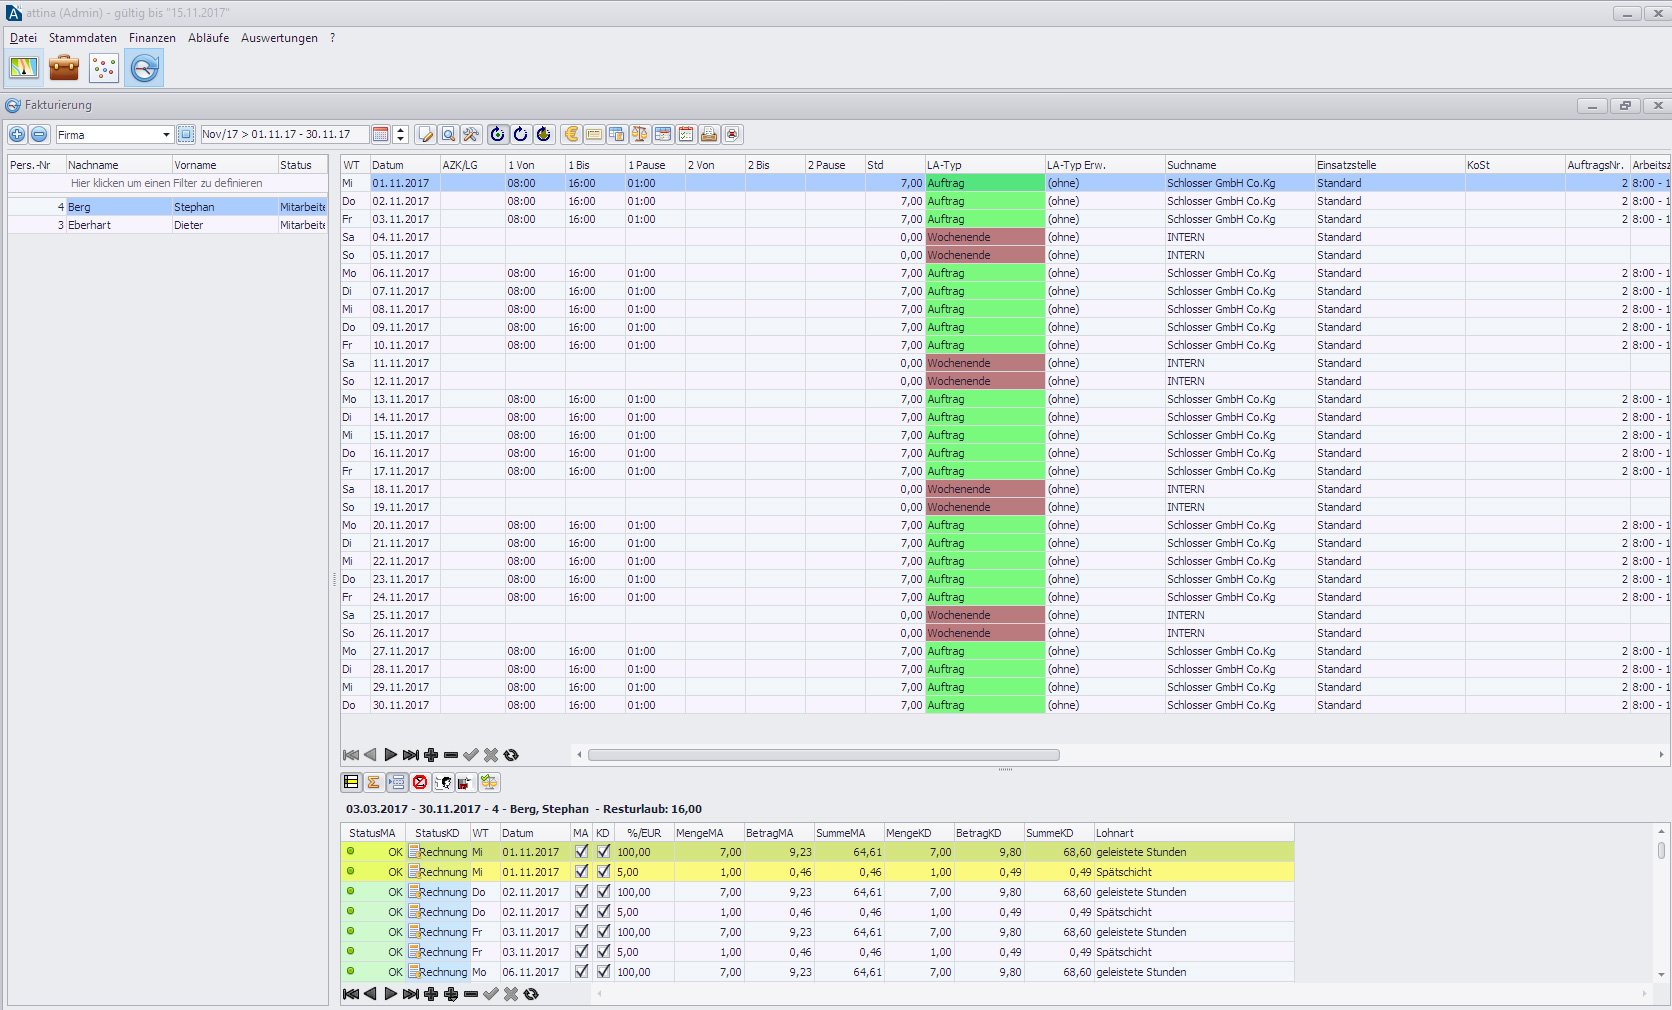Click the vertical scrollbar of the Lohnart grid
This screenshot has width=1672, height=1010.
[1661, 850]
